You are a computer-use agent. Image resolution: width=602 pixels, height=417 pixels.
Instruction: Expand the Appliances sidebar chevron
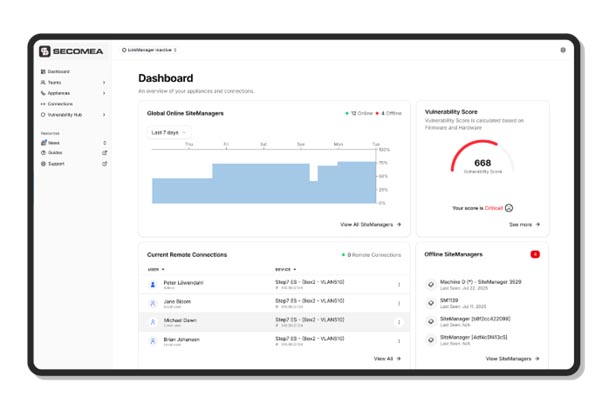(x=104, y=93)
